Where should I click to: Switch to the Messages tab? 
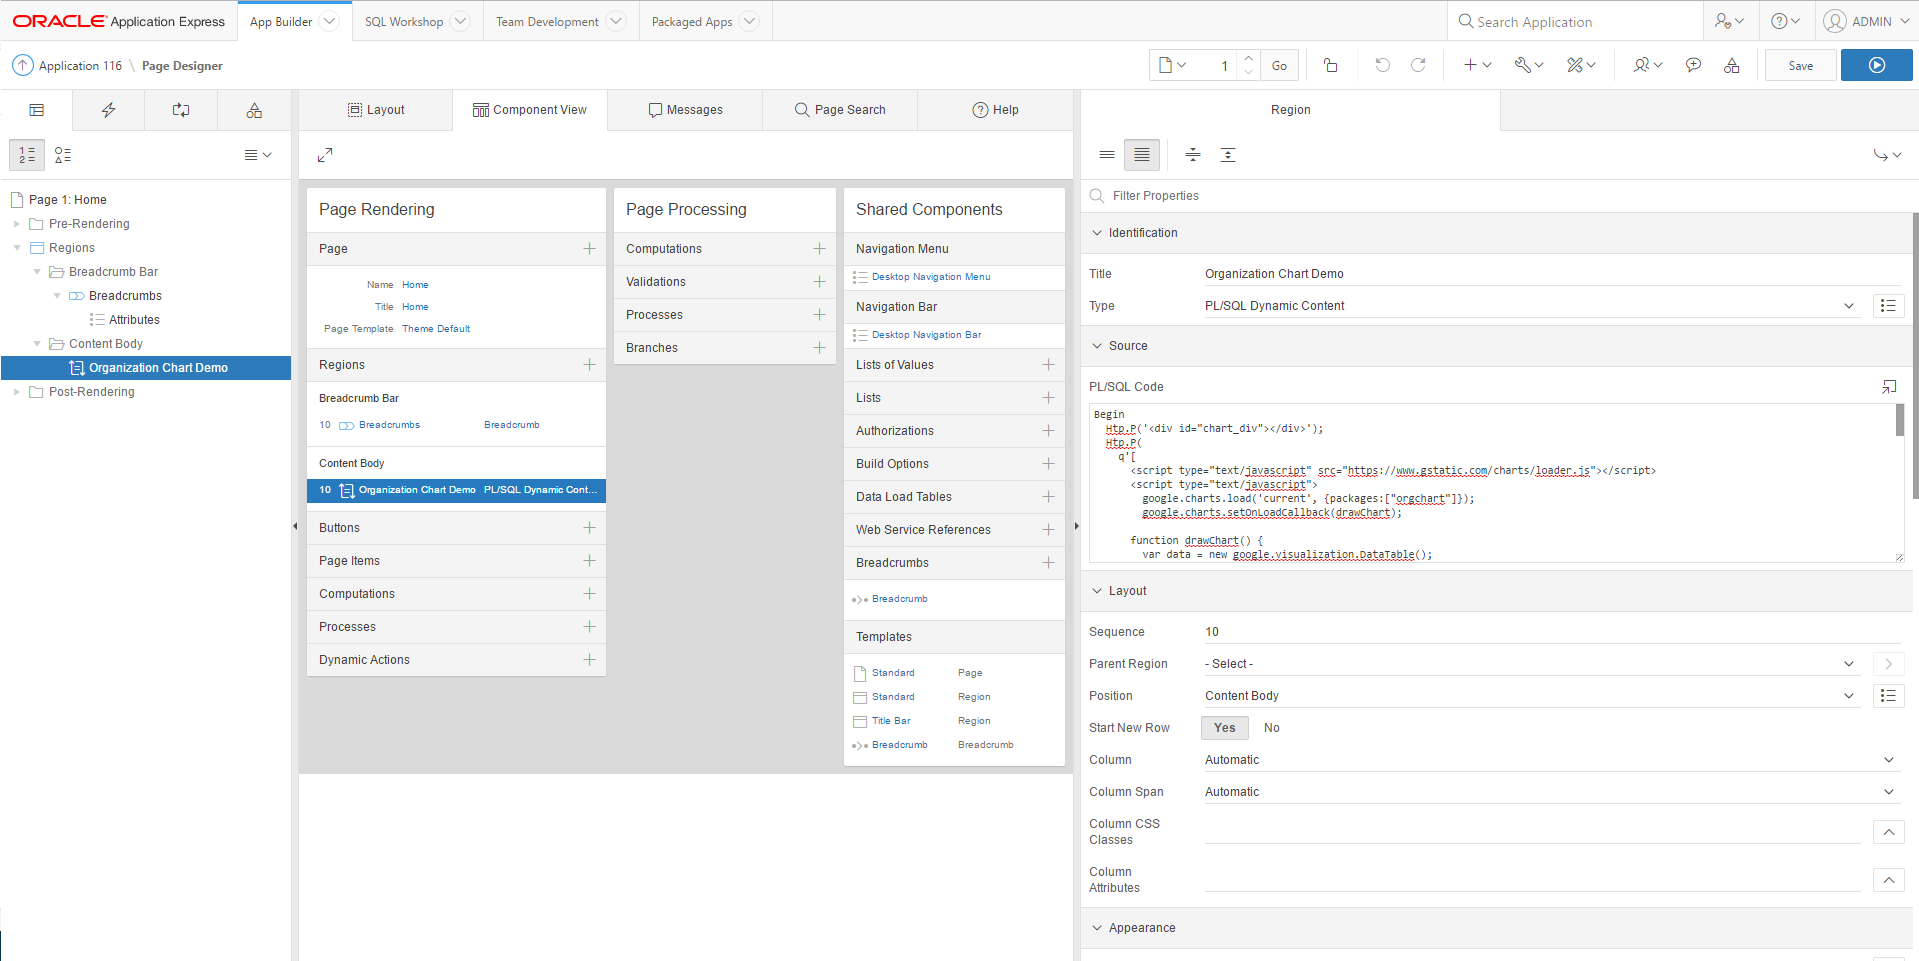(685, 110)
